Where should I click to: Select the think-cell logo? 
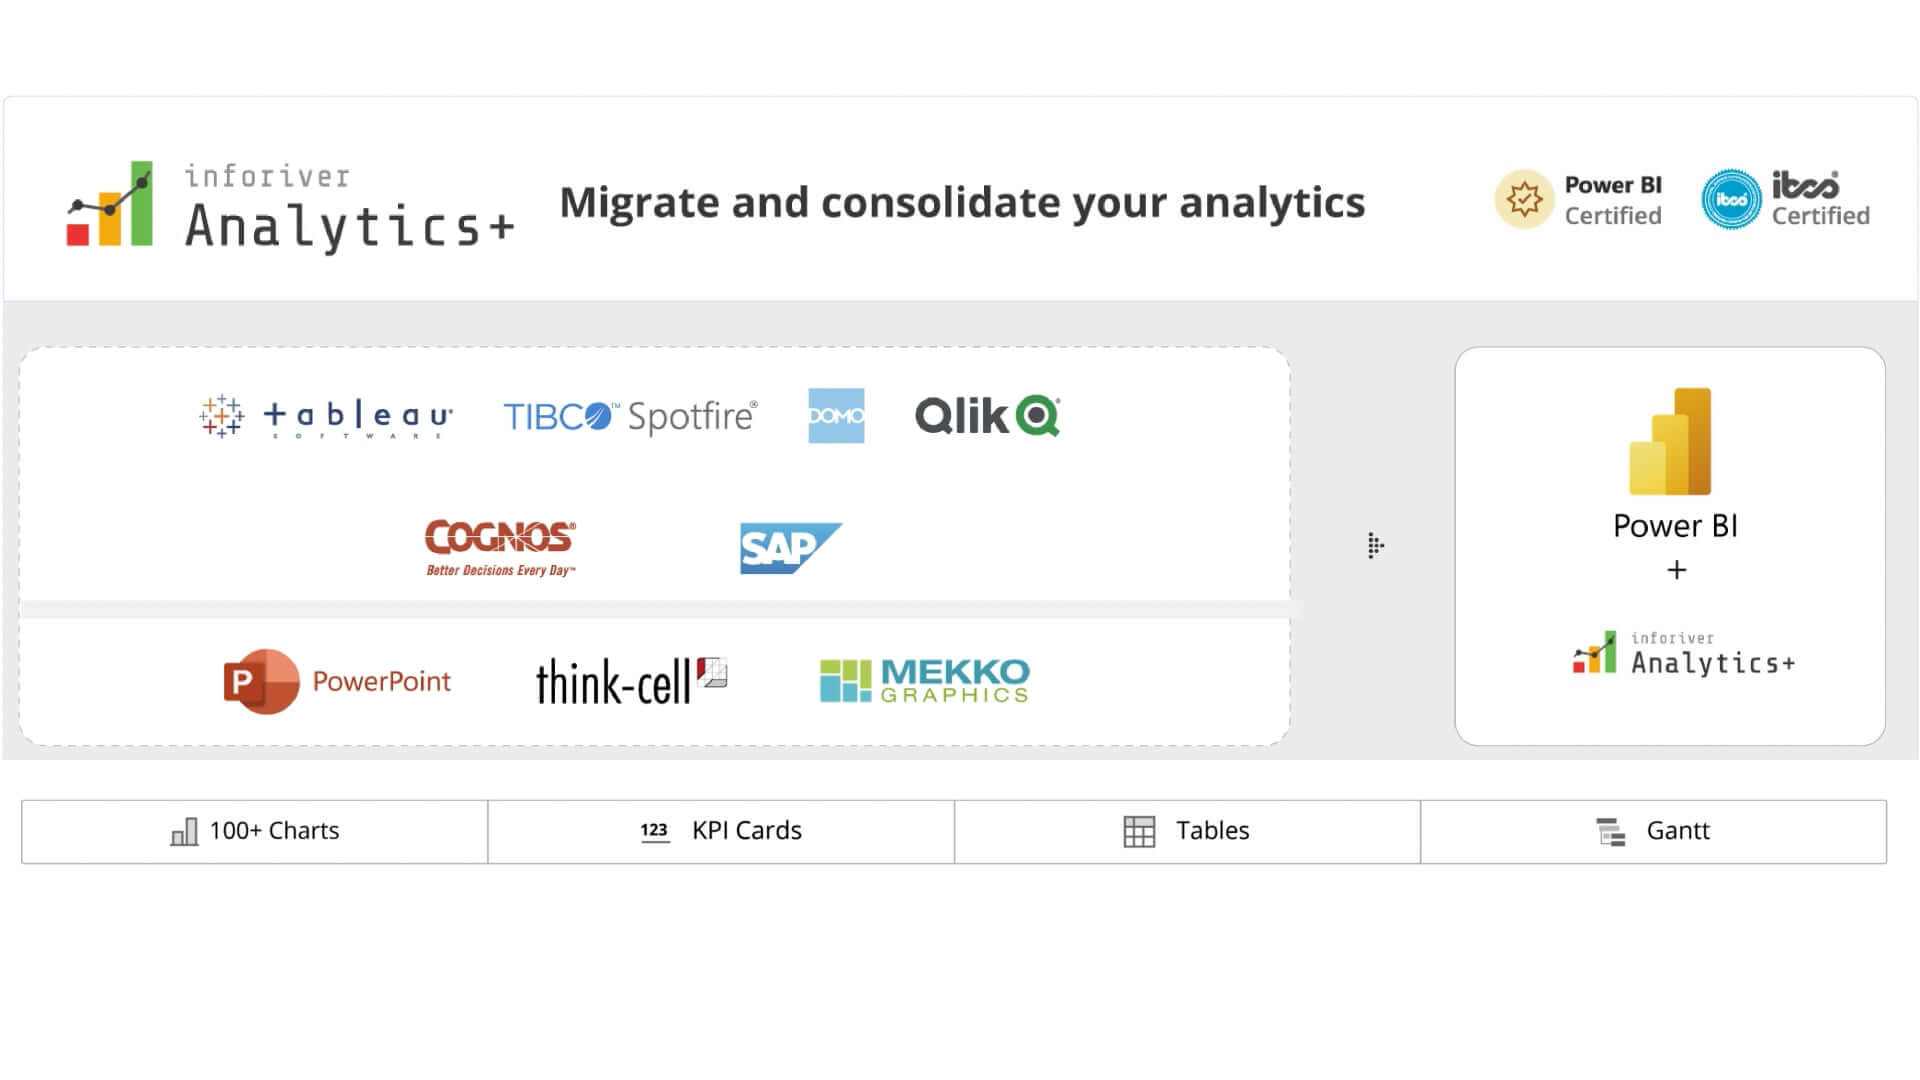click(631, 681)
